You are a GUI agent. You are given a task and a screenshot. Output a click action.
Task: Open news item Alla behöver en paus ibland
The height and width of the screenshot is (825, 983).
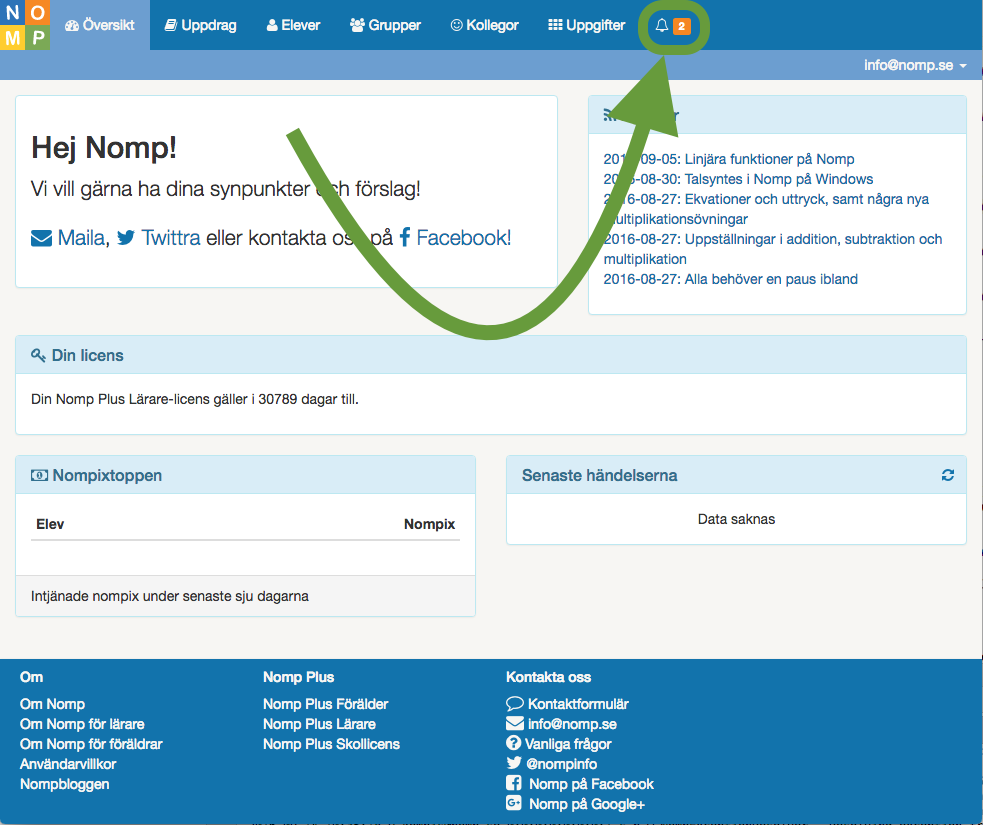pos(730,280)
